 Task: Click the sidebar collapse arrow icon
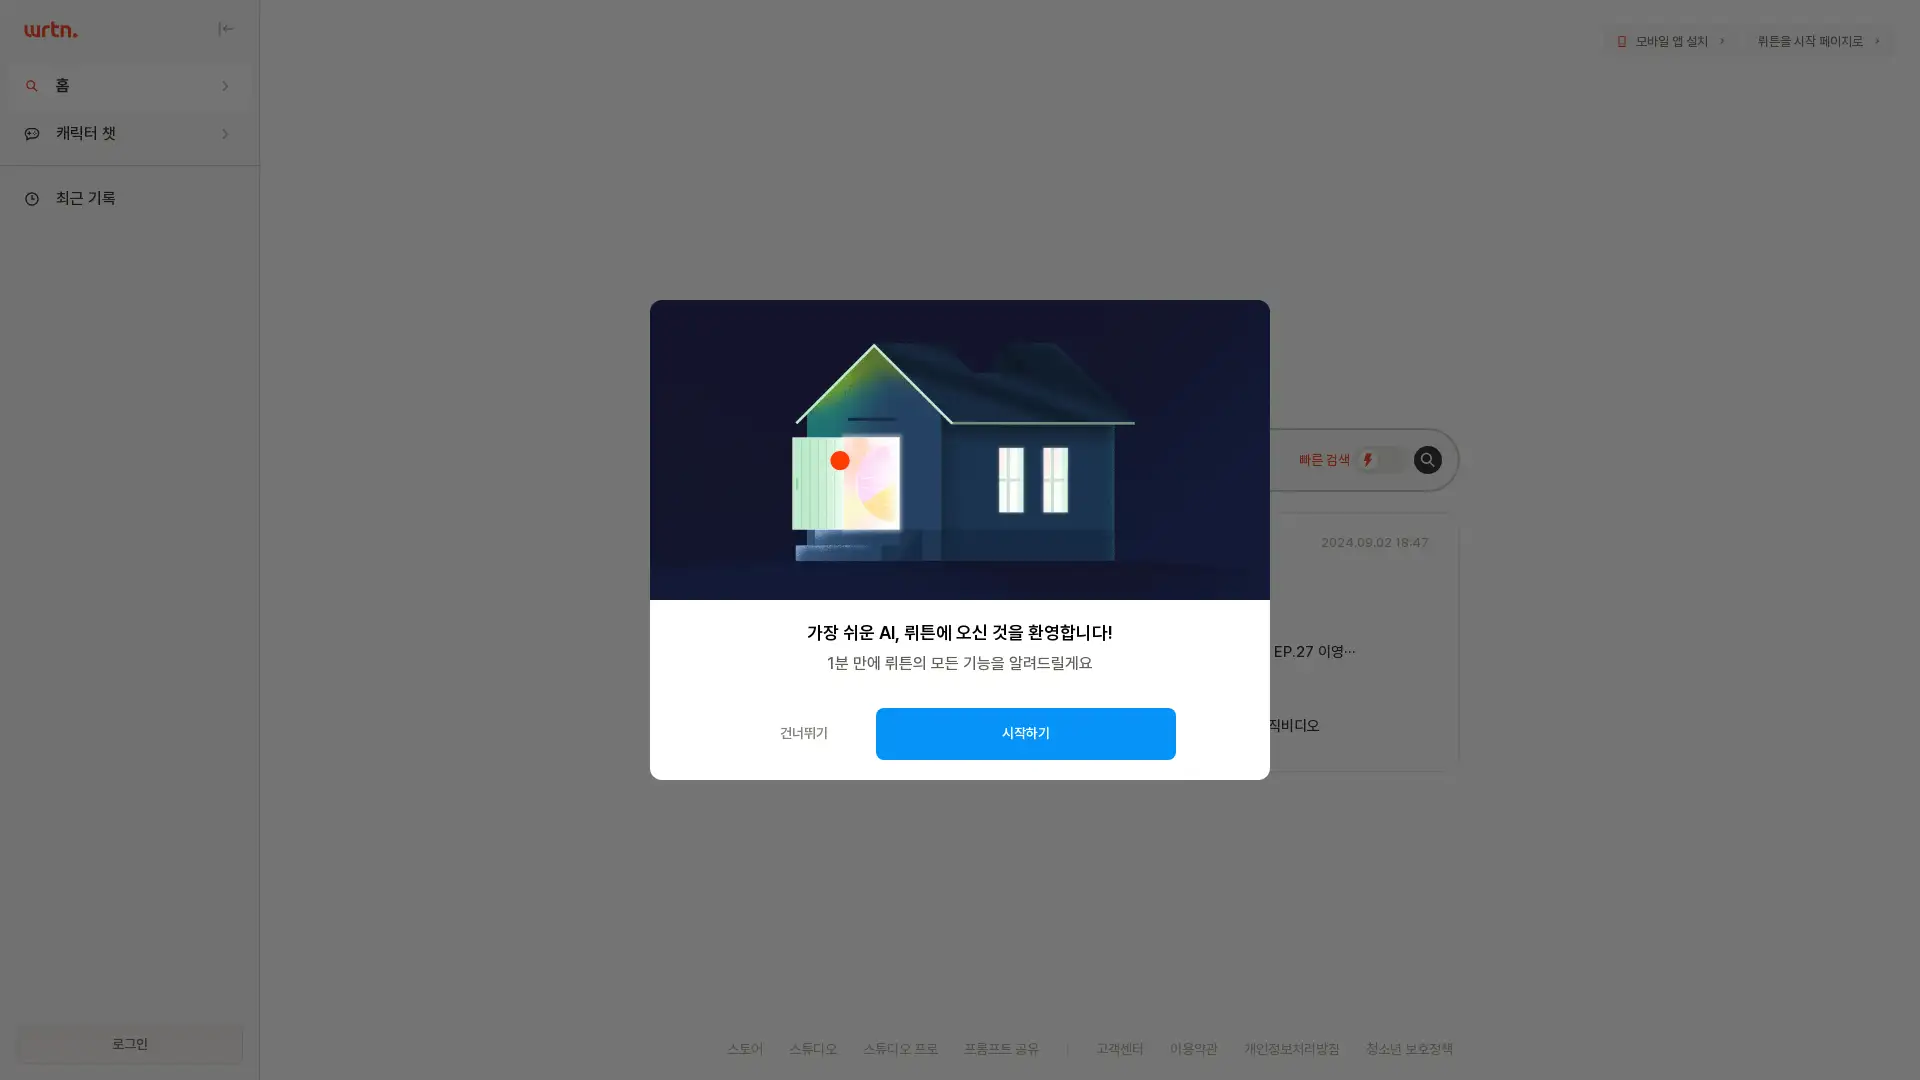tap(225, 29)
